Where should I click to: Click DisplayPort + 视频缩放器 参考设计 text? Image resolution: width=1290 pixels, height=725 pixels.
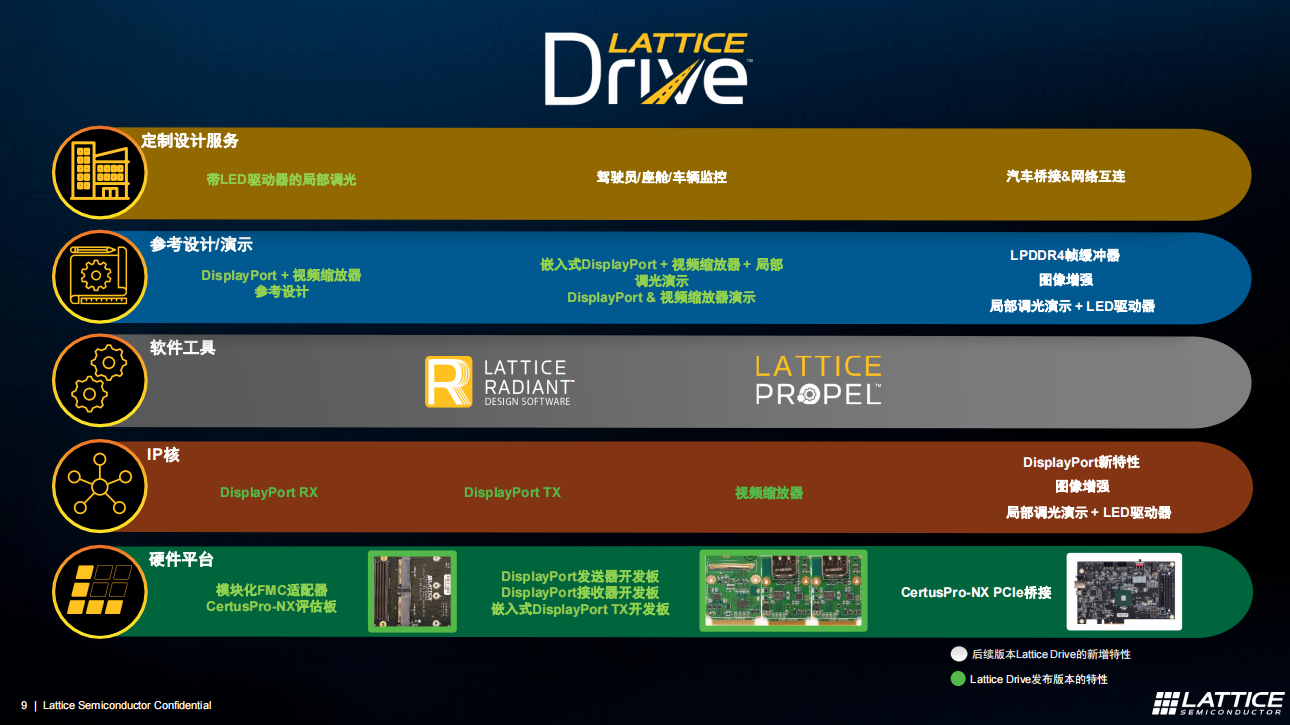[x=281, y=283]
